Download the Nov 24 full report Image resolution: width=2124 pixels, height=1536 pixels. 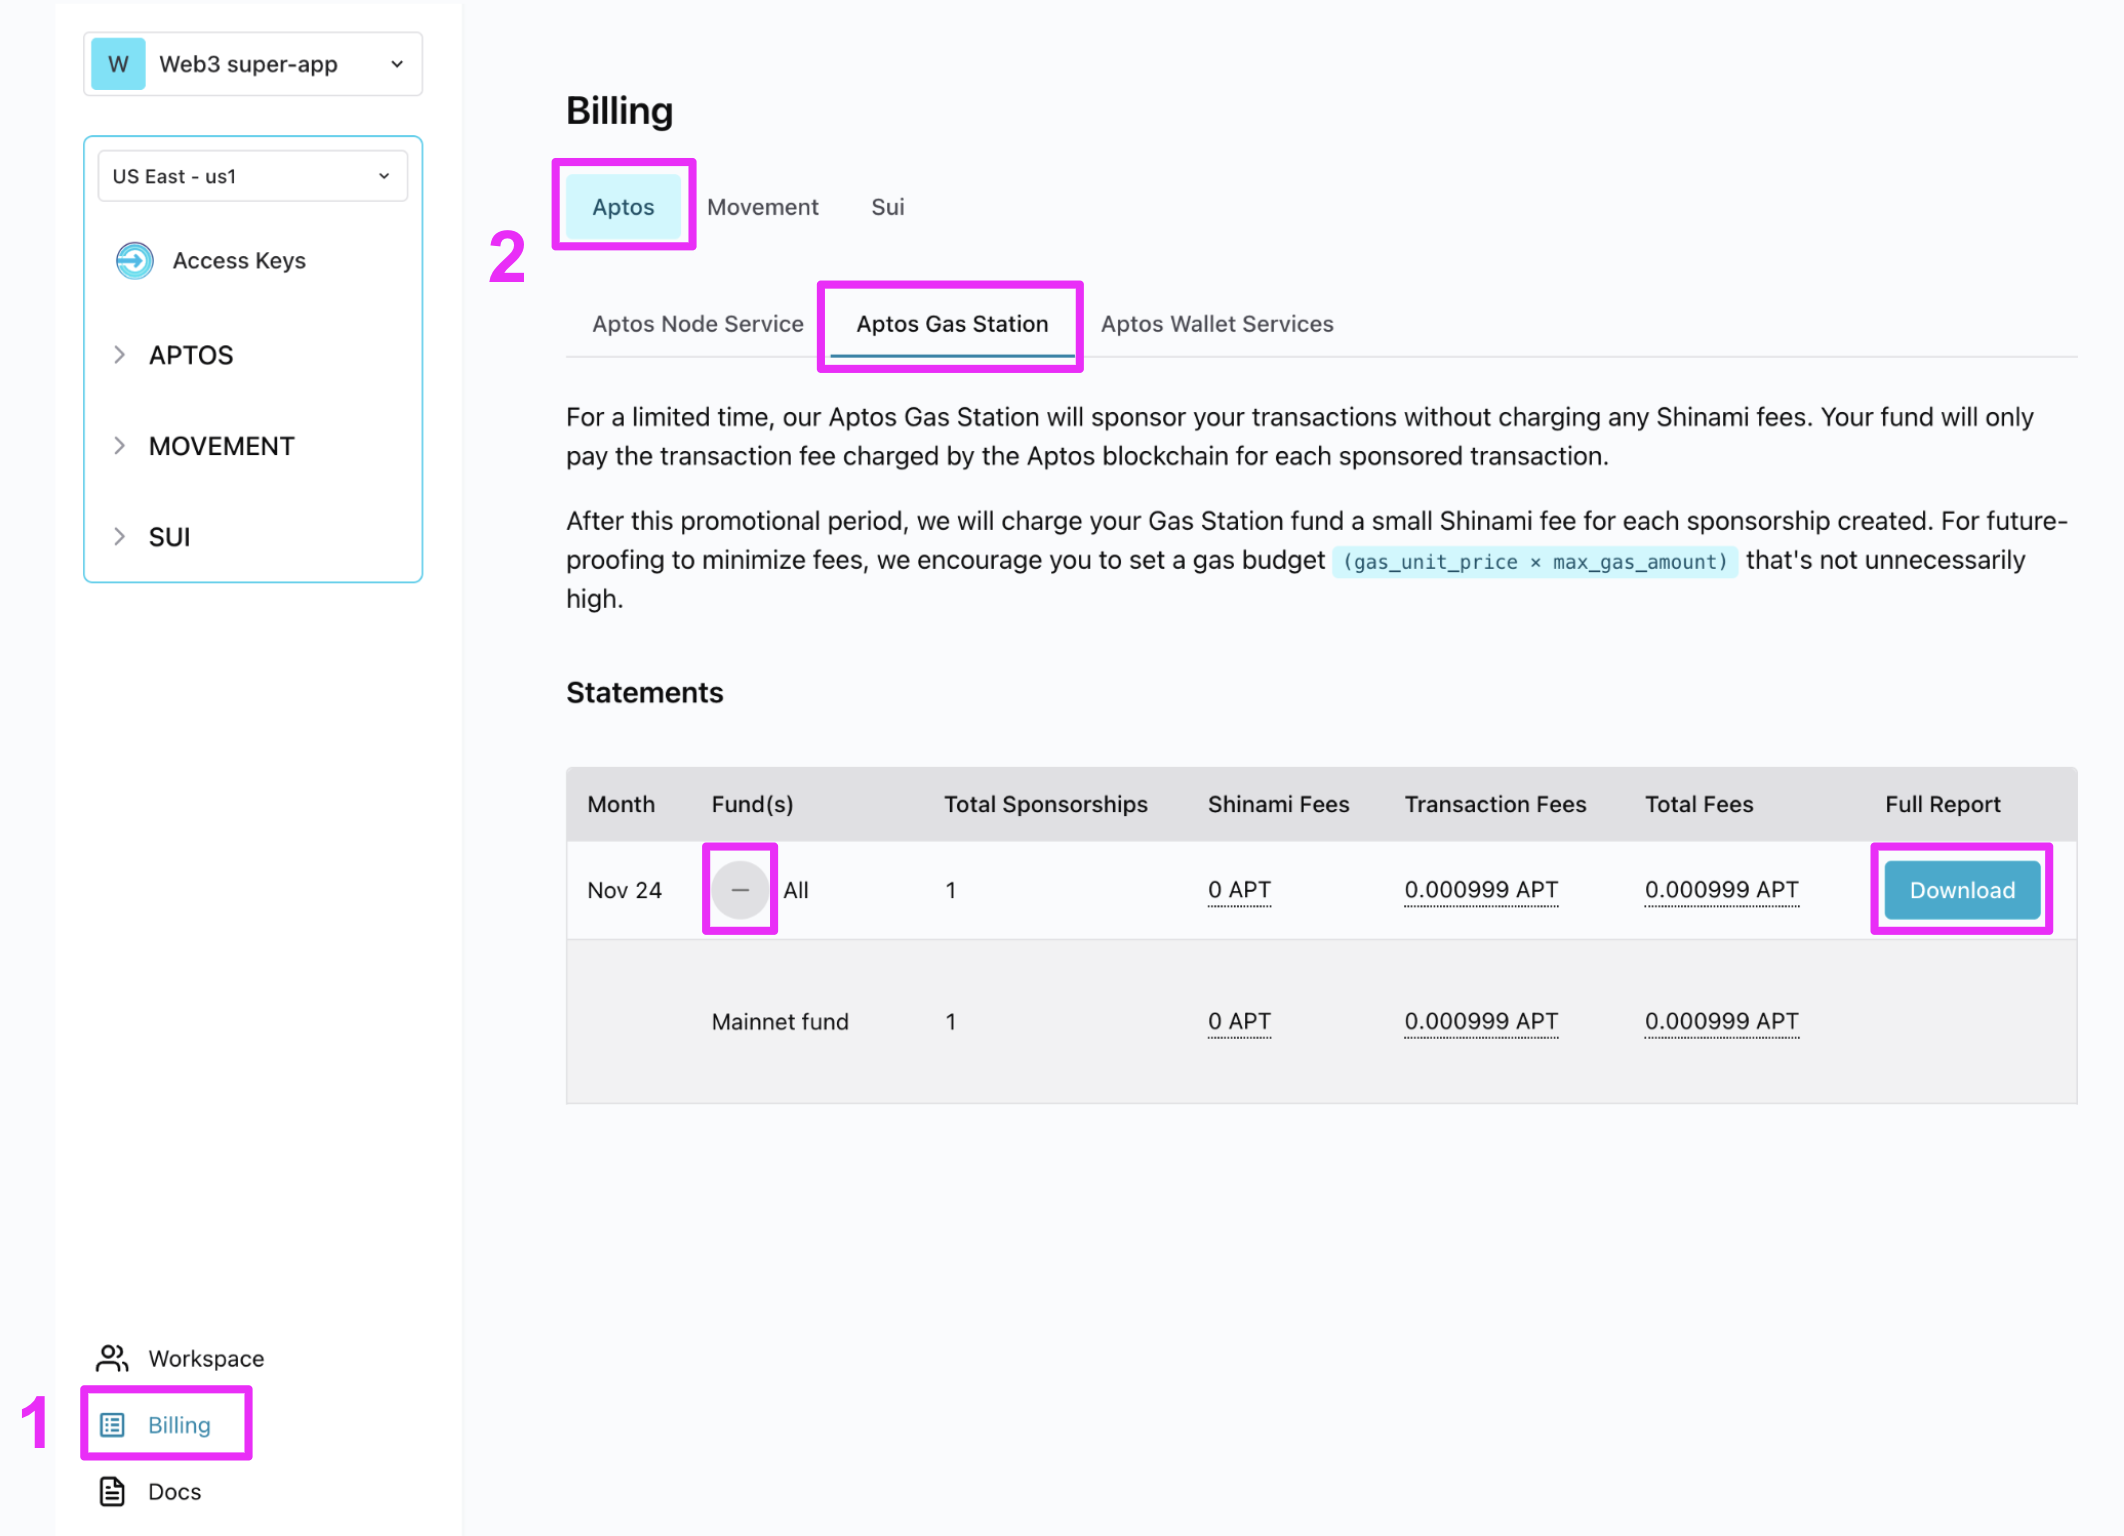click(x=1961, y=890)
